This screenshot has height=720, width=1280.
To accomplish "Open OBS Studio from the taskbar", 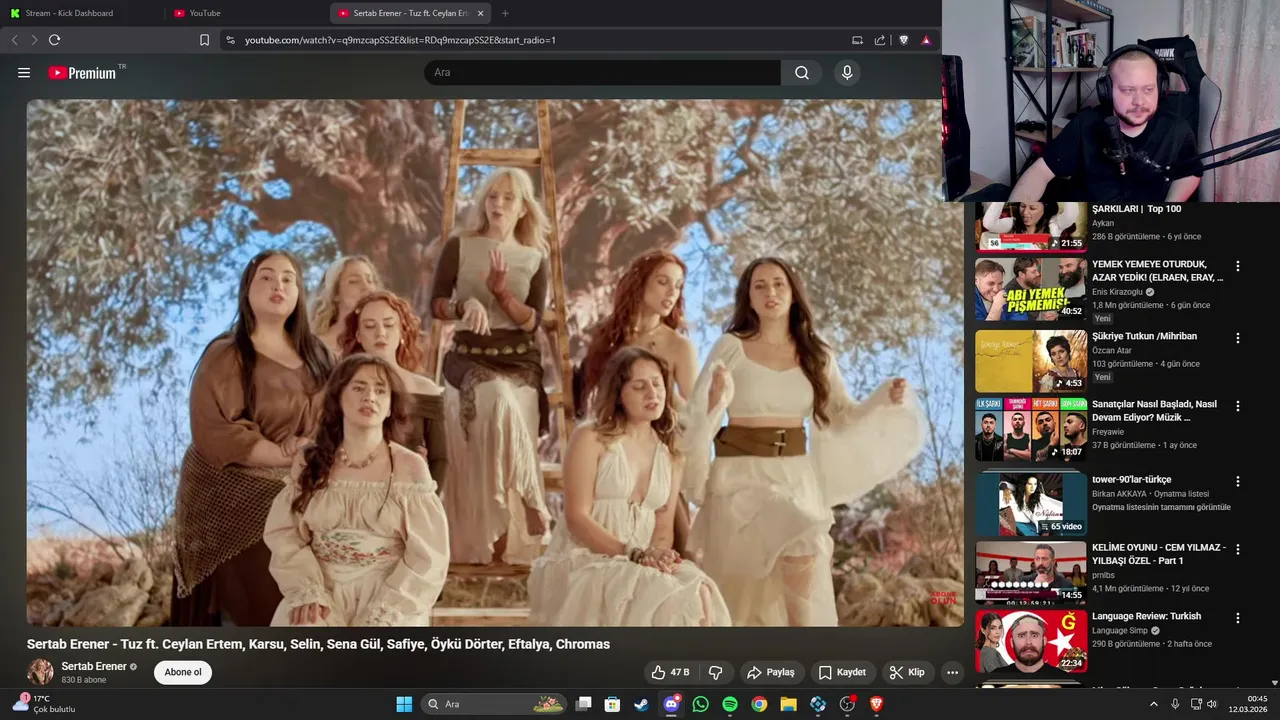I will [847, 704].
